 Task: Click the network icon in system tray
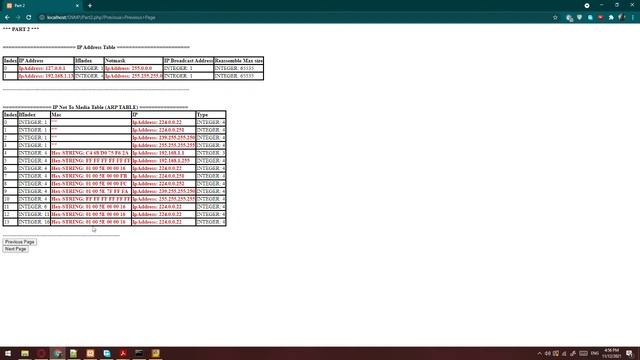pos(564,353)
